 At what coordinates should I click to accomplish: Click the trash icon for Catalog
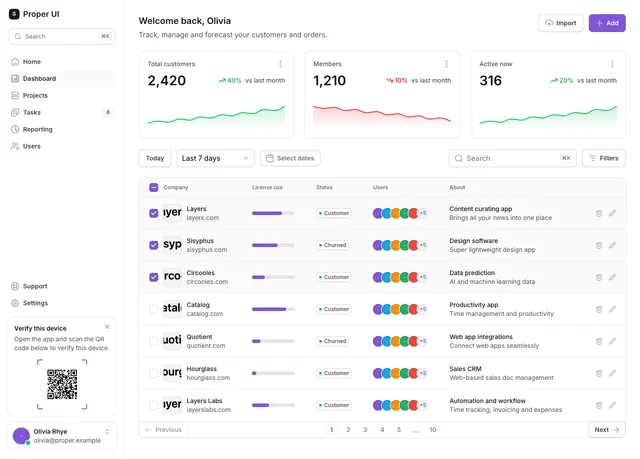coord(599,309)
